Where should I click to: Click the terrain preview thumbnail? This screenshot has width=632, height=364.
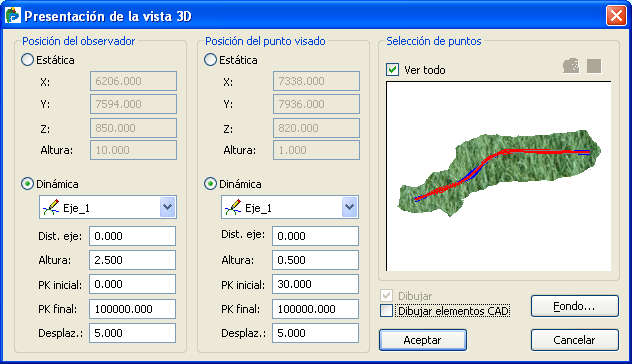[x=499, y=176]
